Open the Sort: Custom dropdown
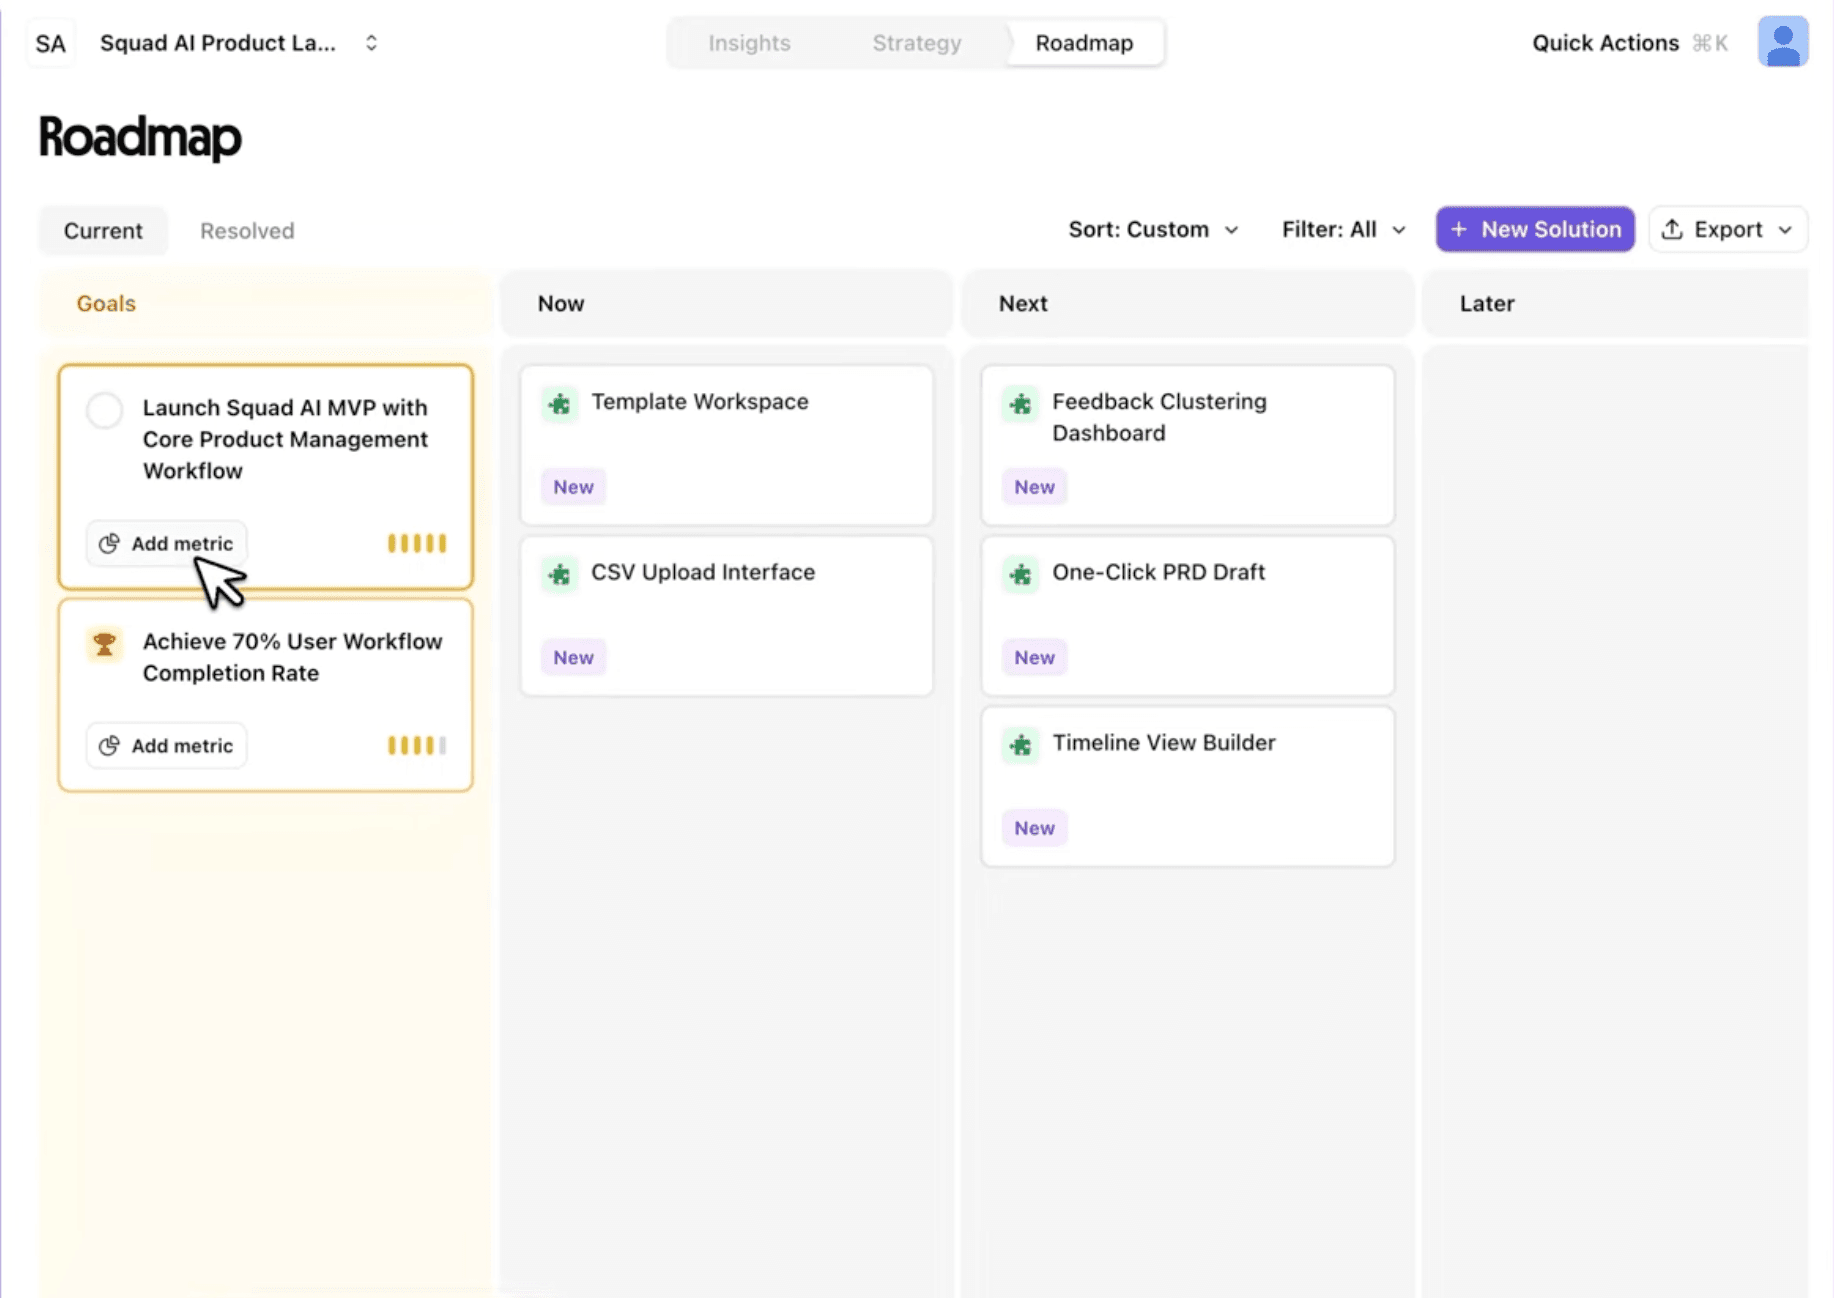The height and width of the screenshot is (1298, 1834). coord(1153,229)
